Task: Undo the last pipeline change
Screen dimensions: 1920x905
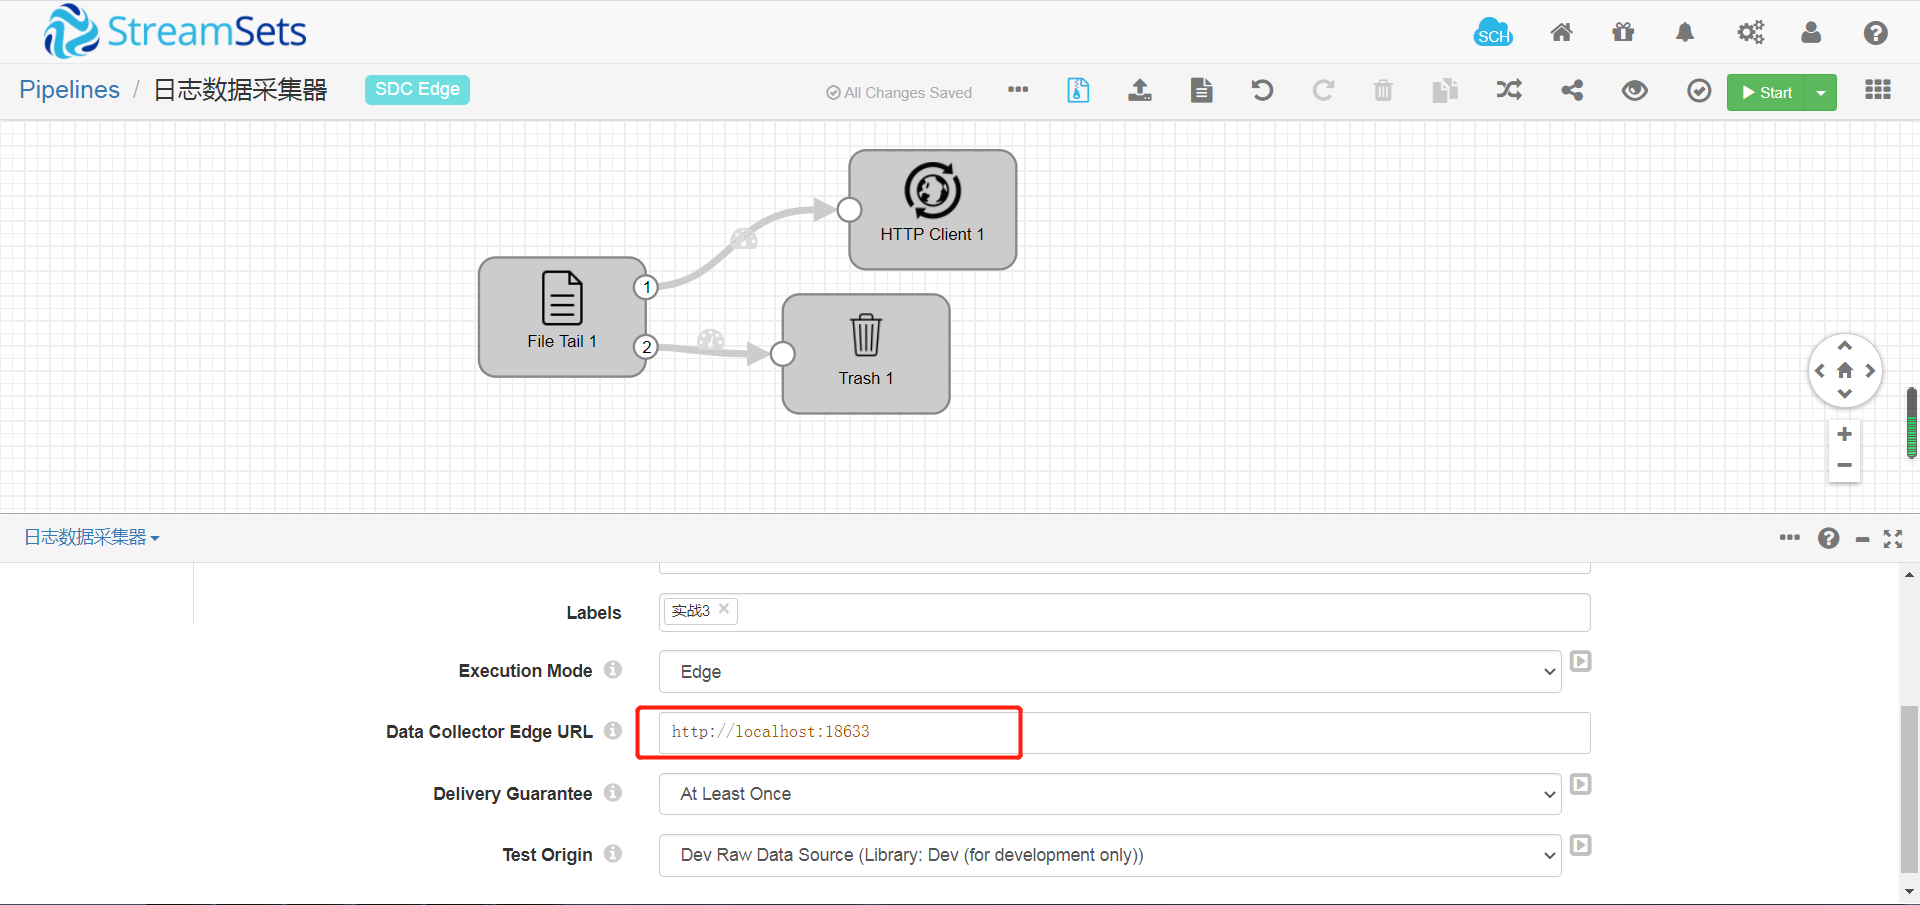Action: 1262,91
